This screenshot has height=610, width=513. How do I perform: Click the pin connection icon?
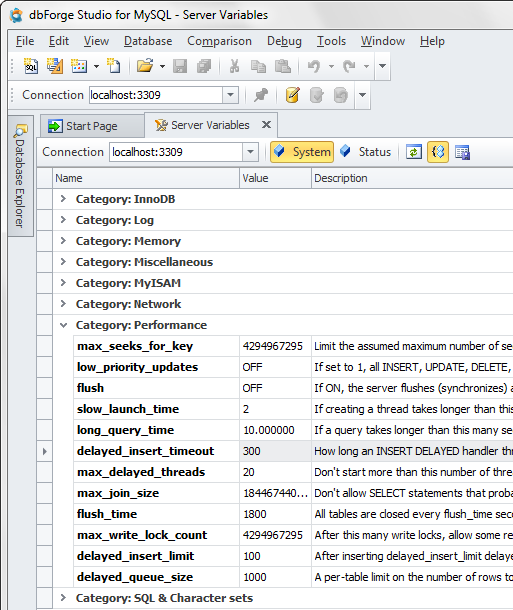pos(261,95)
